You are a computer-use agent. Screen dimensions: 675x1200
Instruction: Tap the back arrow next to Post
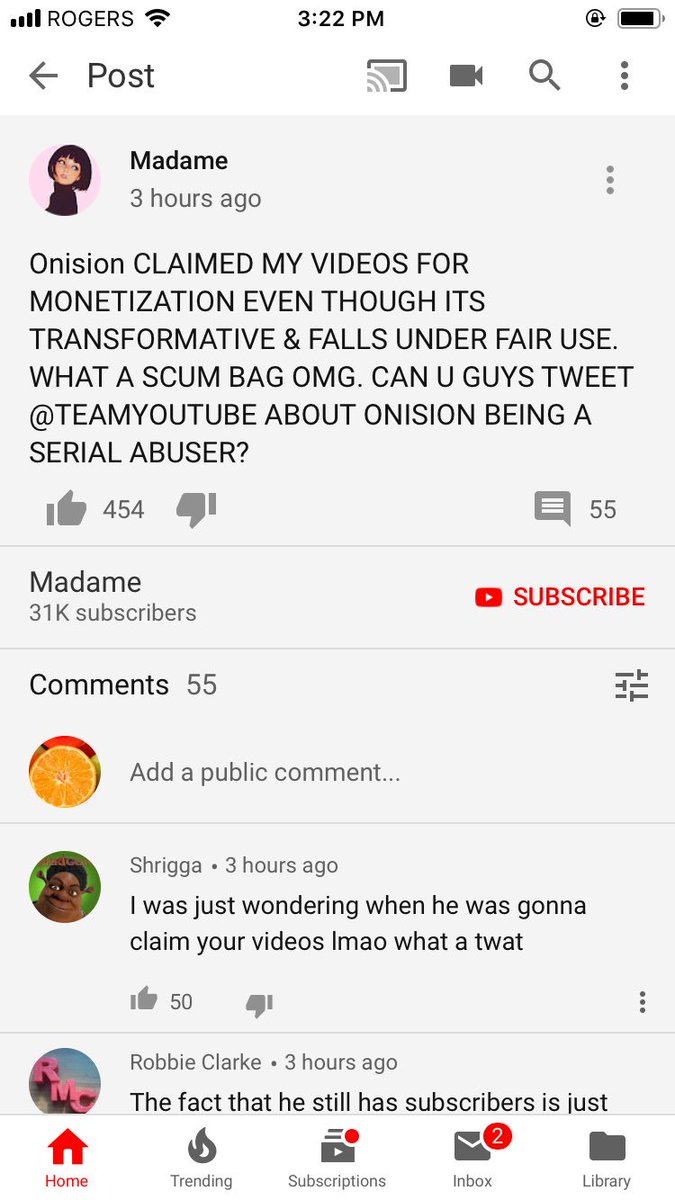(44, 76)
